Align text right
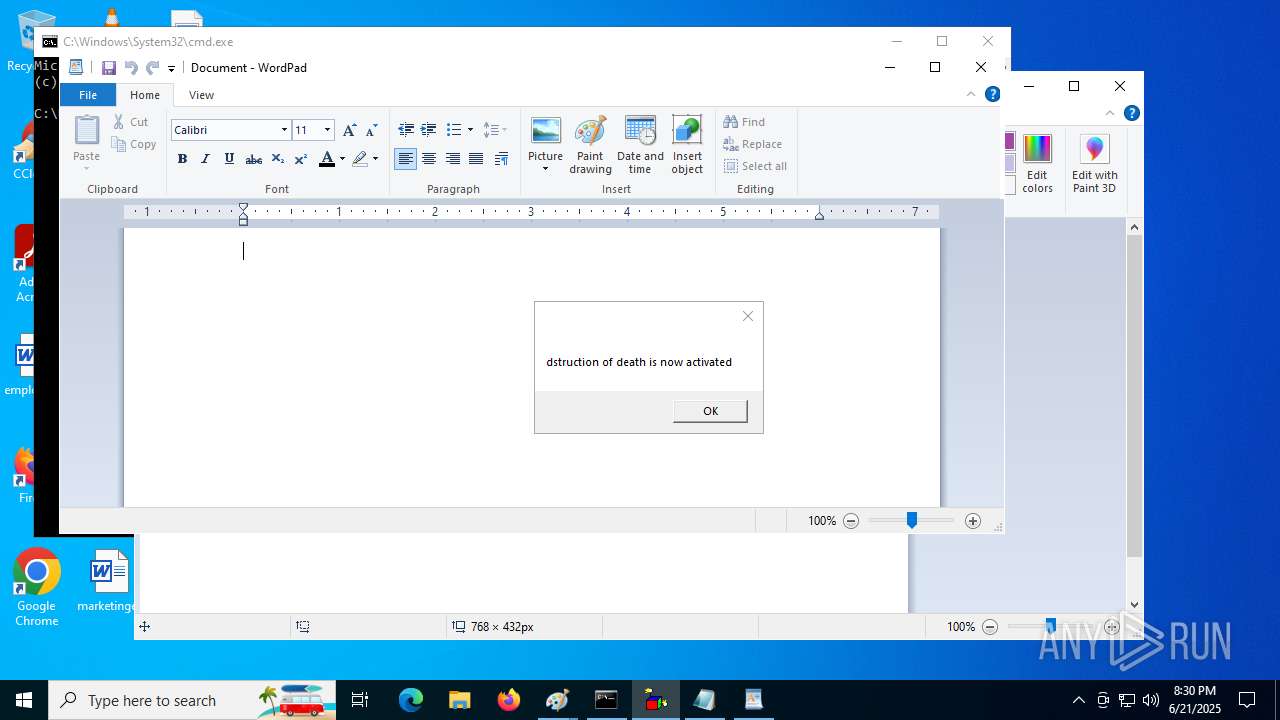This screenshot has width=1280, height=720. click(453, 159)
